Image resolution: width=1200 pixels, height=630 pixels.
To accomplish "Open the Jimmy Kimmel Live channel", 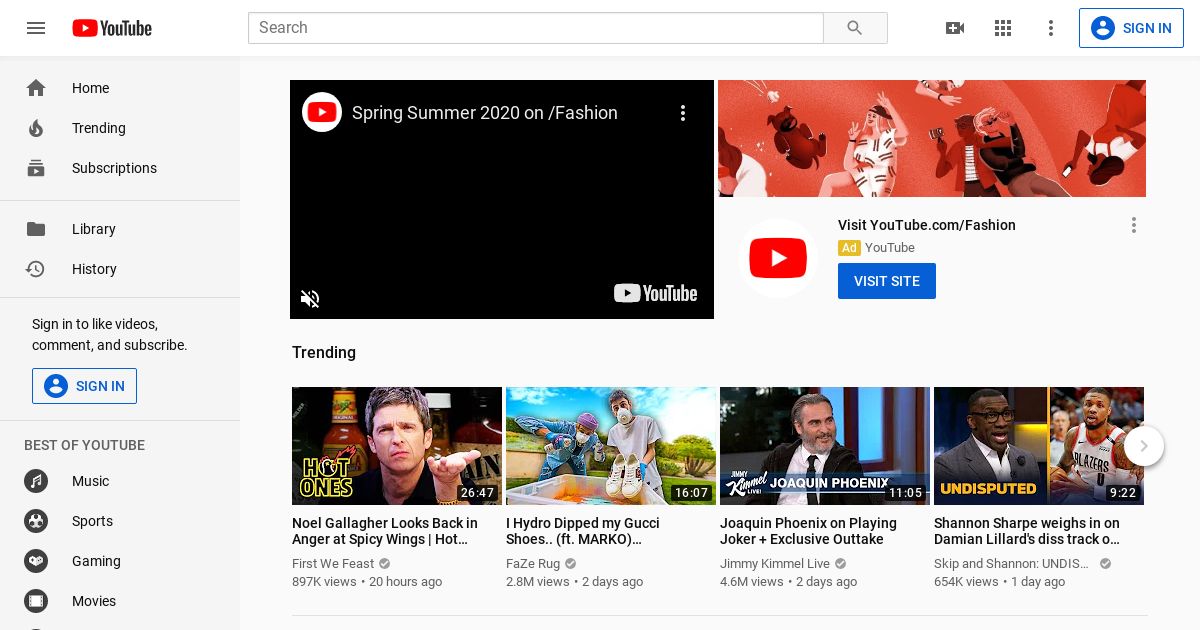I will point(775,564).
